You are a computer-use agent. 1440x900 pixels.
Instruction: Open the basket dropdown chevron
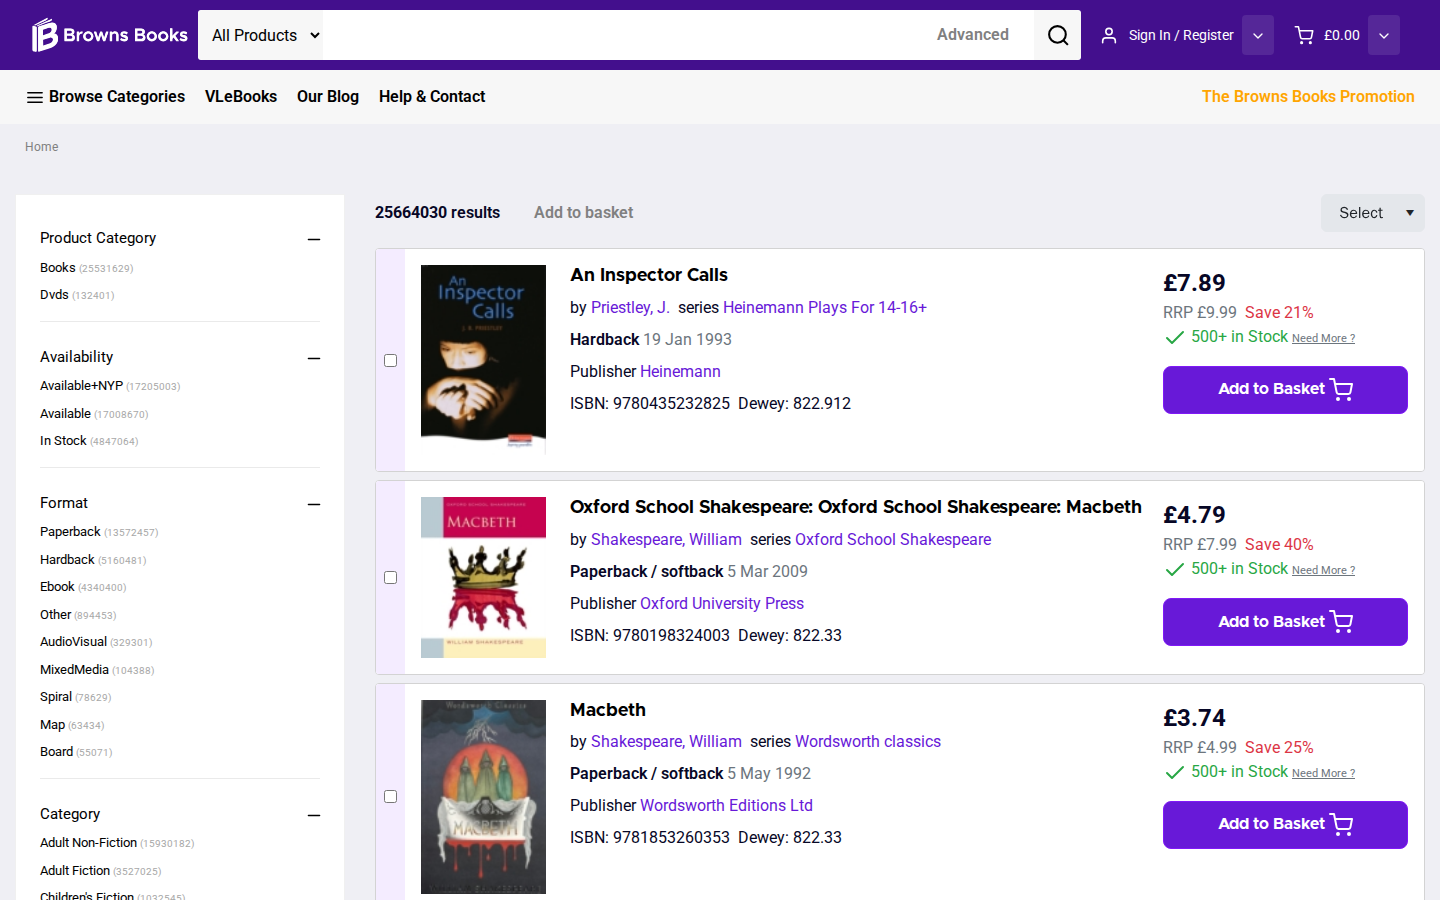pyautogui.click(x=1384, y=35)
